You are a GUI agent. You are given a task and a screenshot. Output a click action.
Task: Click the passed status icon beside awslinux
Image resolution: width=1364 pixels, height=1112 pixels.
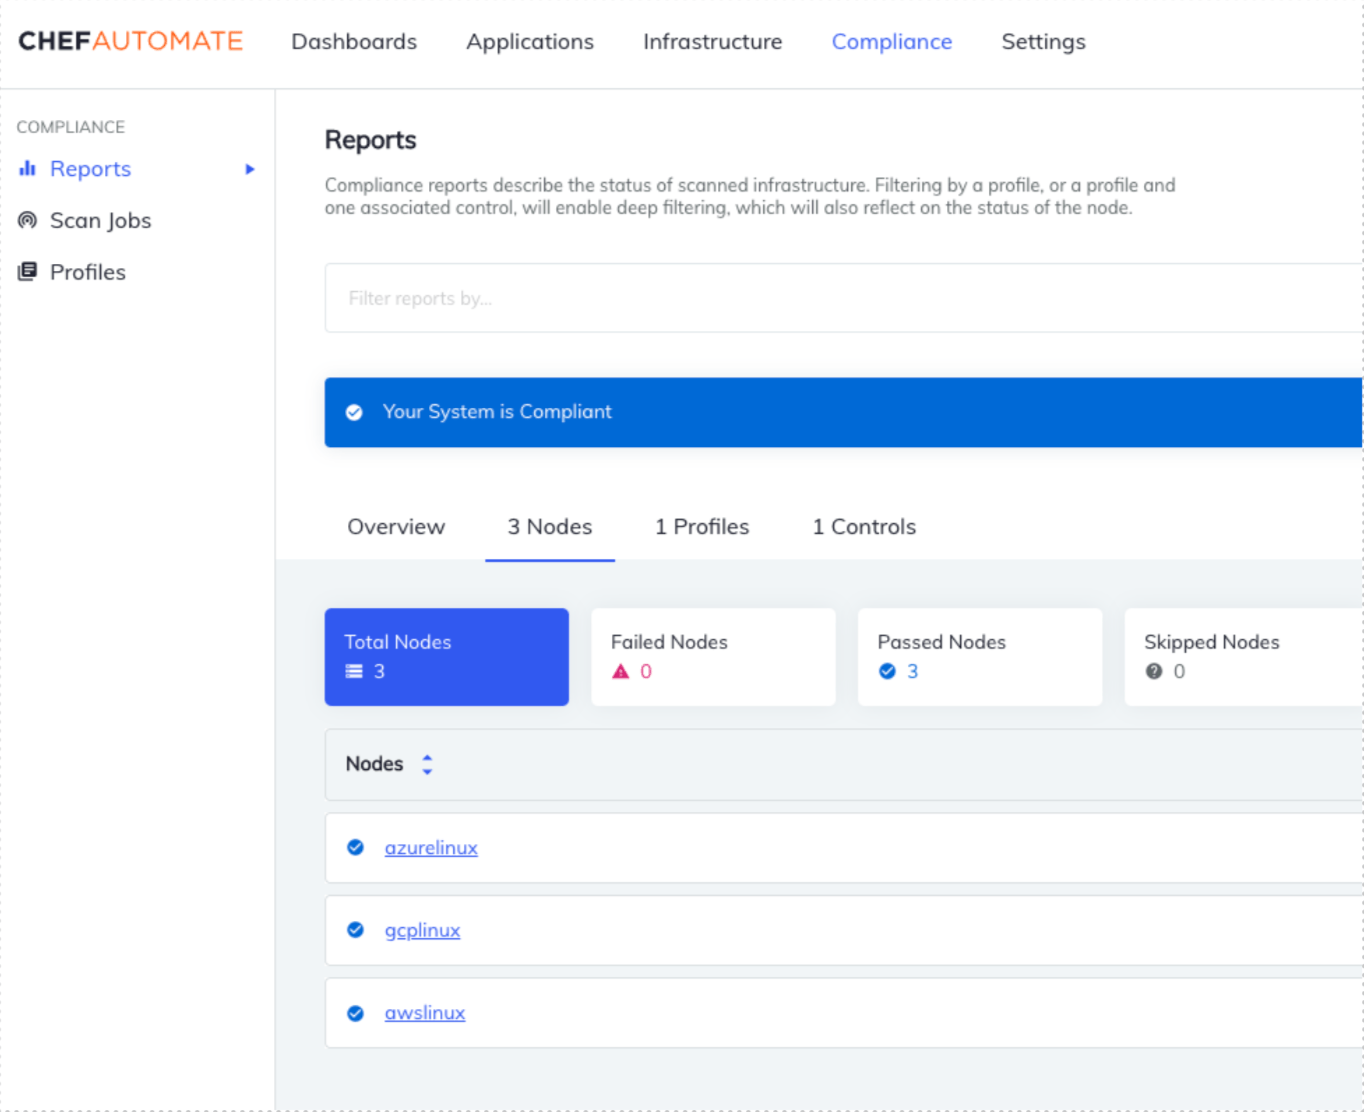[x=355, y=1013]
